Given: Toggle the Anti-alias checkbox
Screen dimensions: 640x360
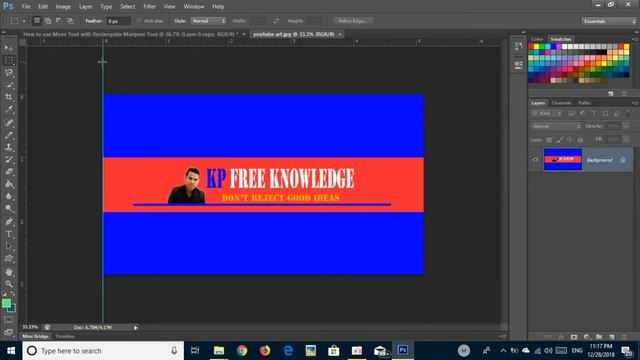Looking at the screenshot, I should click(138, 21).
